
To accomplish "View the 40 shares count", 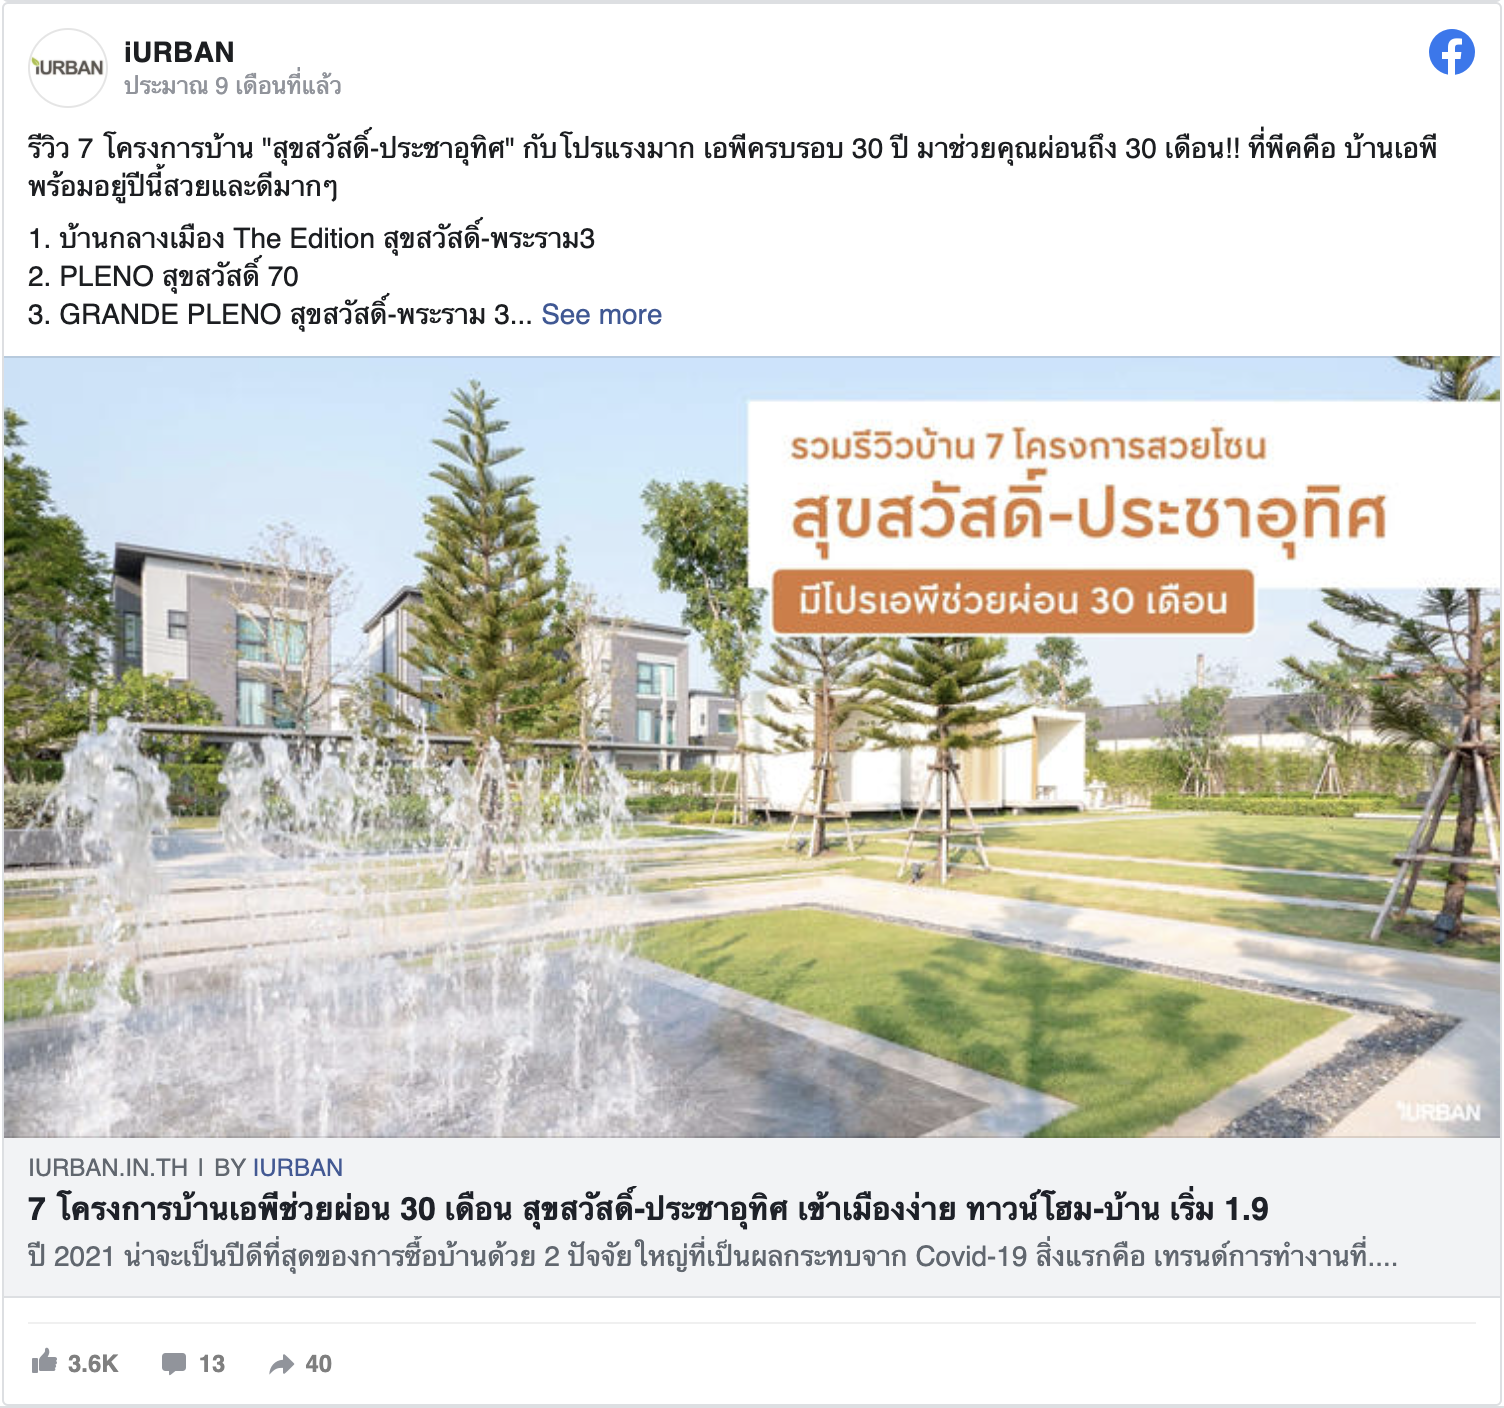I will 318,1364.
